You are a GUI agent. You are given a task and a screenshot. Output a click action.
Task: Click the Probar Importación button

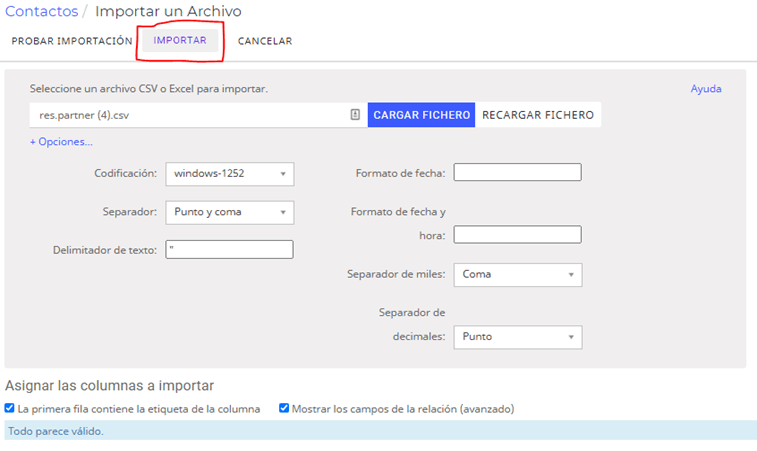72,41
